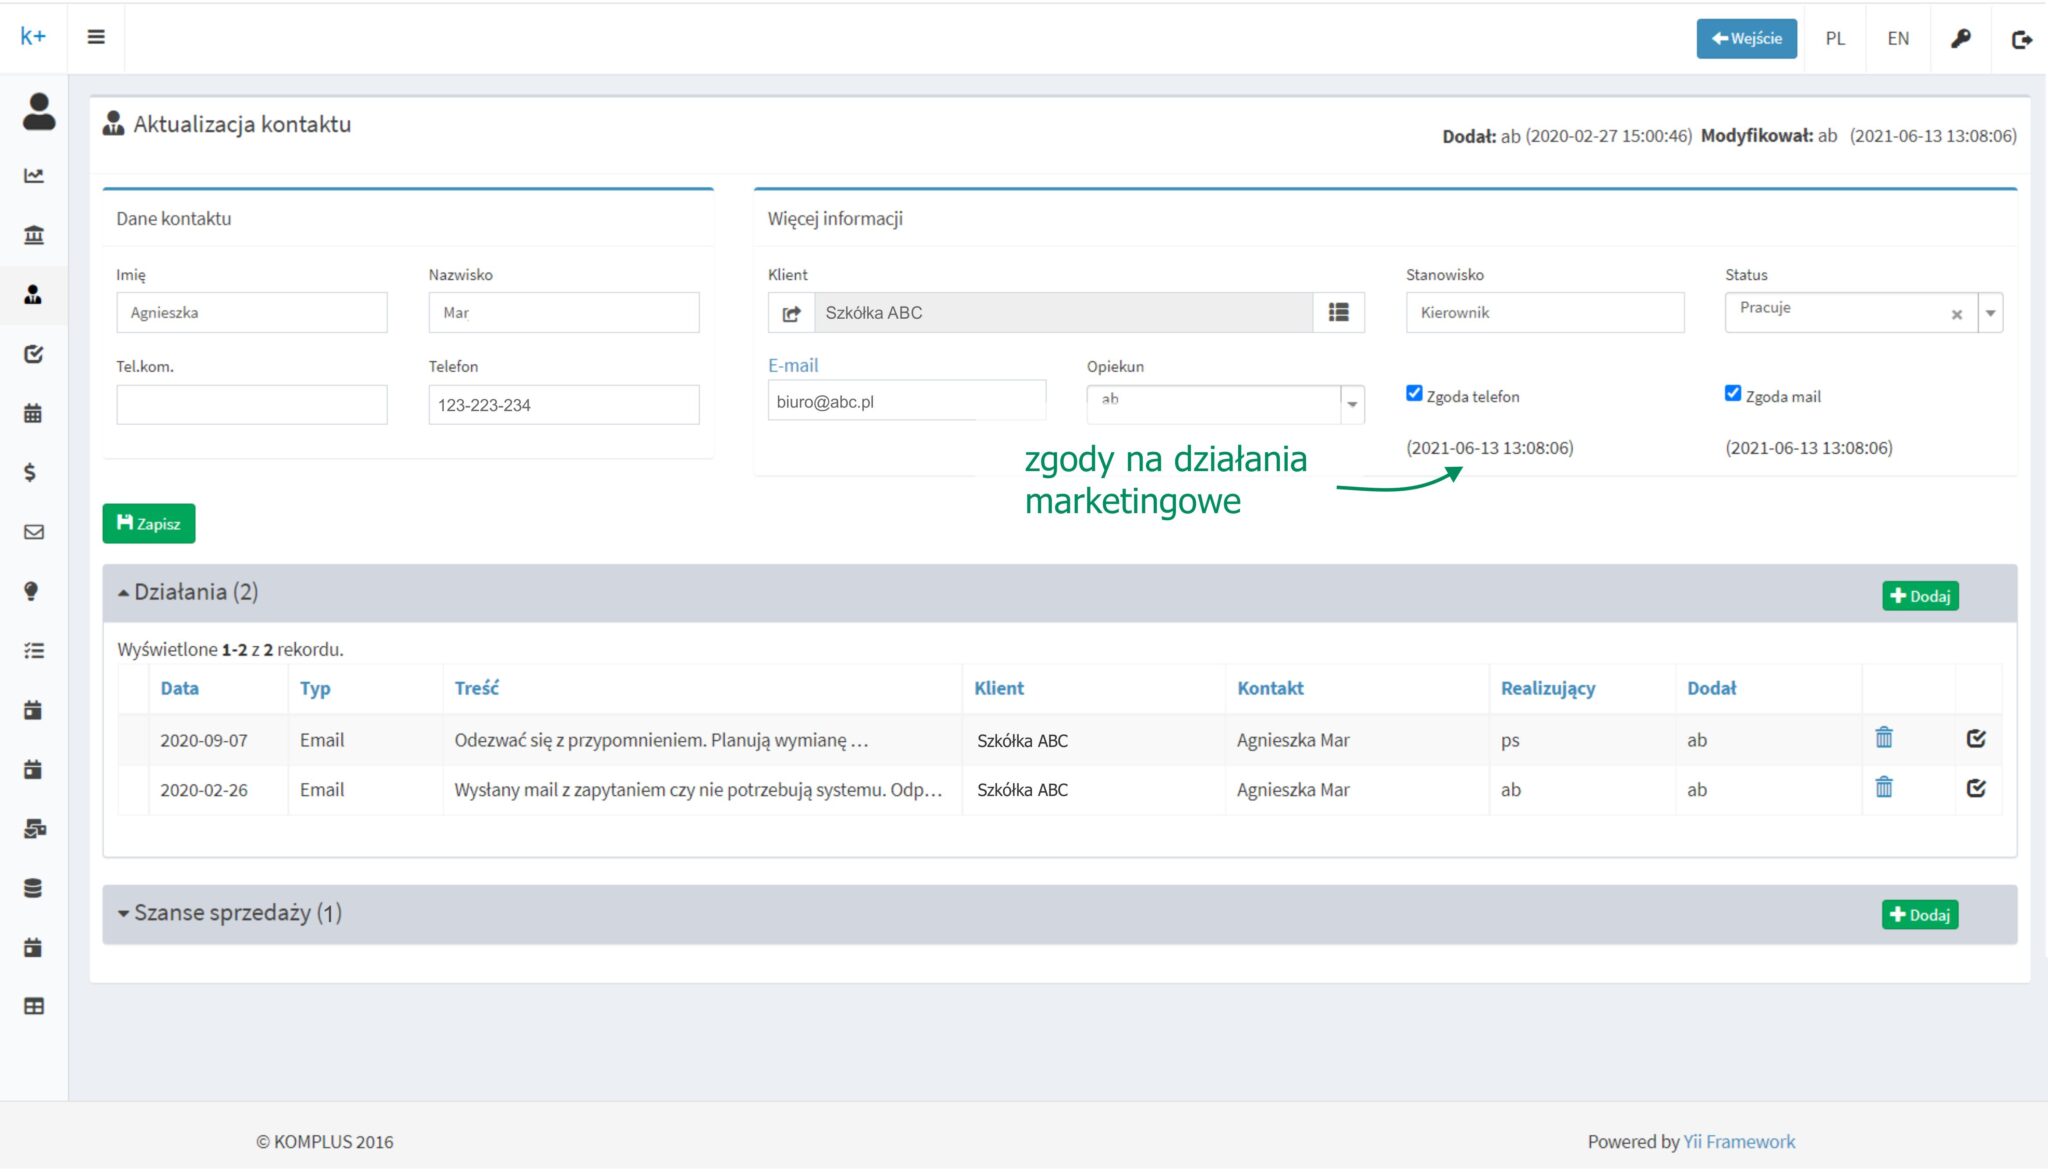The image size is (2048, 1173).
Task: Uncheck the Zgoda telefon checkbox
Action: [x=1414, y=393]
